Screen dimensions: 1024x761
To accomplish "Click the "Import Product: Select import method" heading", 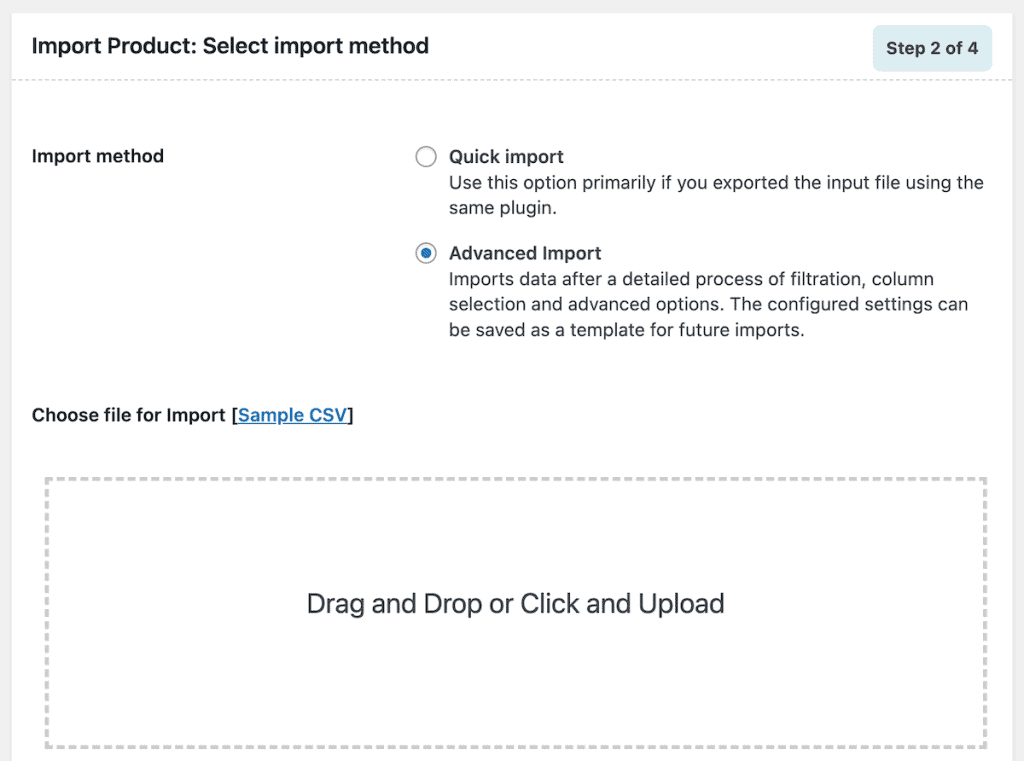I will (x=230, y=46).
